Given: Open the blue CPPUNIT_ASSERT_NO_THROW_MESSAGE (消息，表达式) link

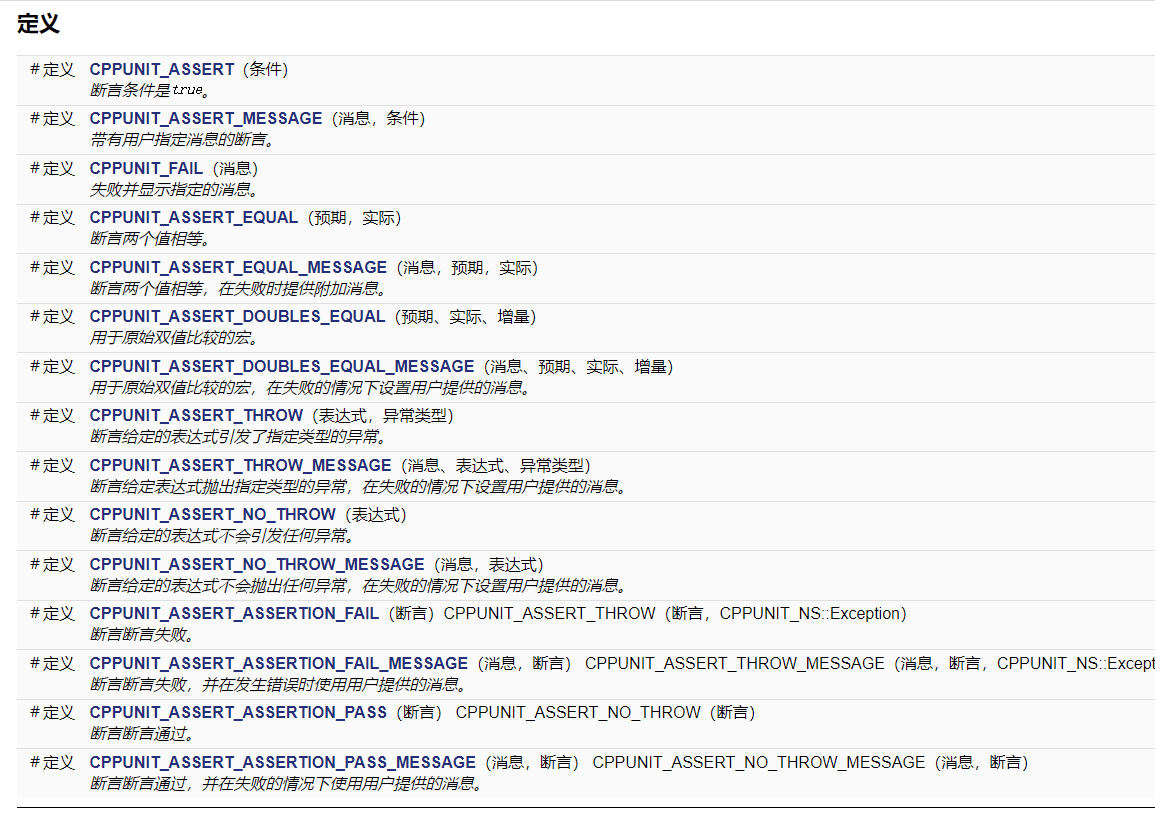Looking at the screenshot, I should coord(256,564).
